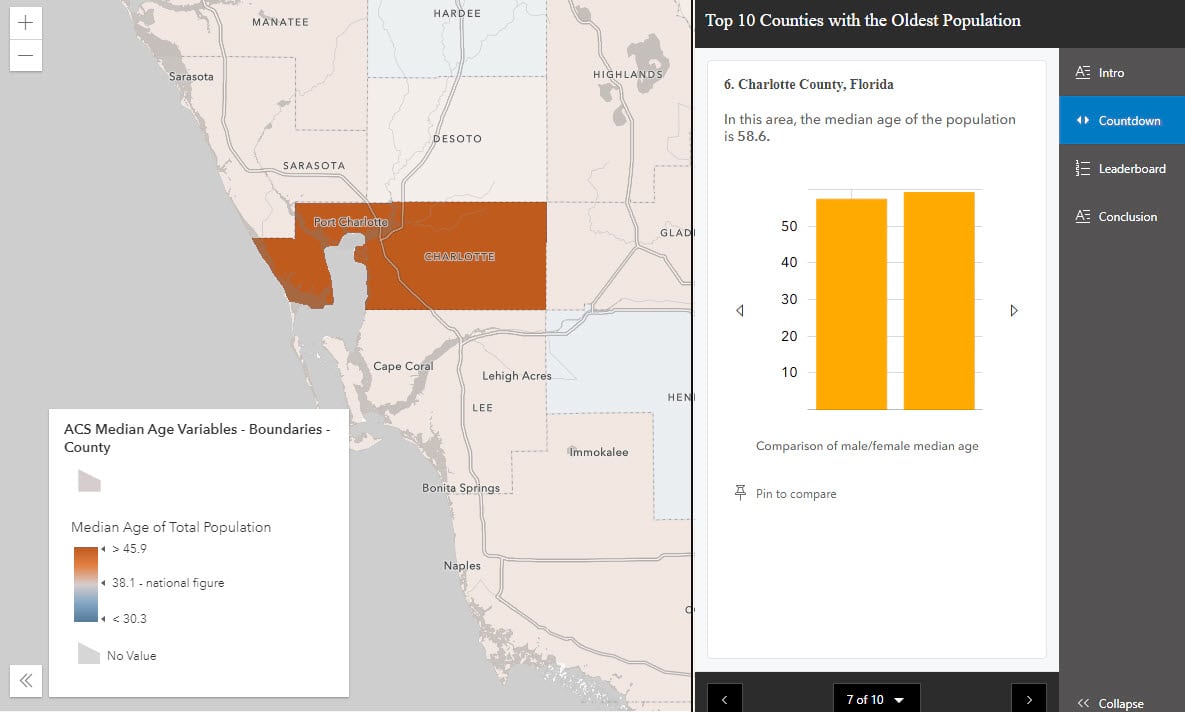1185x712 pixels.
Task: Click the Cape Coral map label
Action: coord(403,366)
